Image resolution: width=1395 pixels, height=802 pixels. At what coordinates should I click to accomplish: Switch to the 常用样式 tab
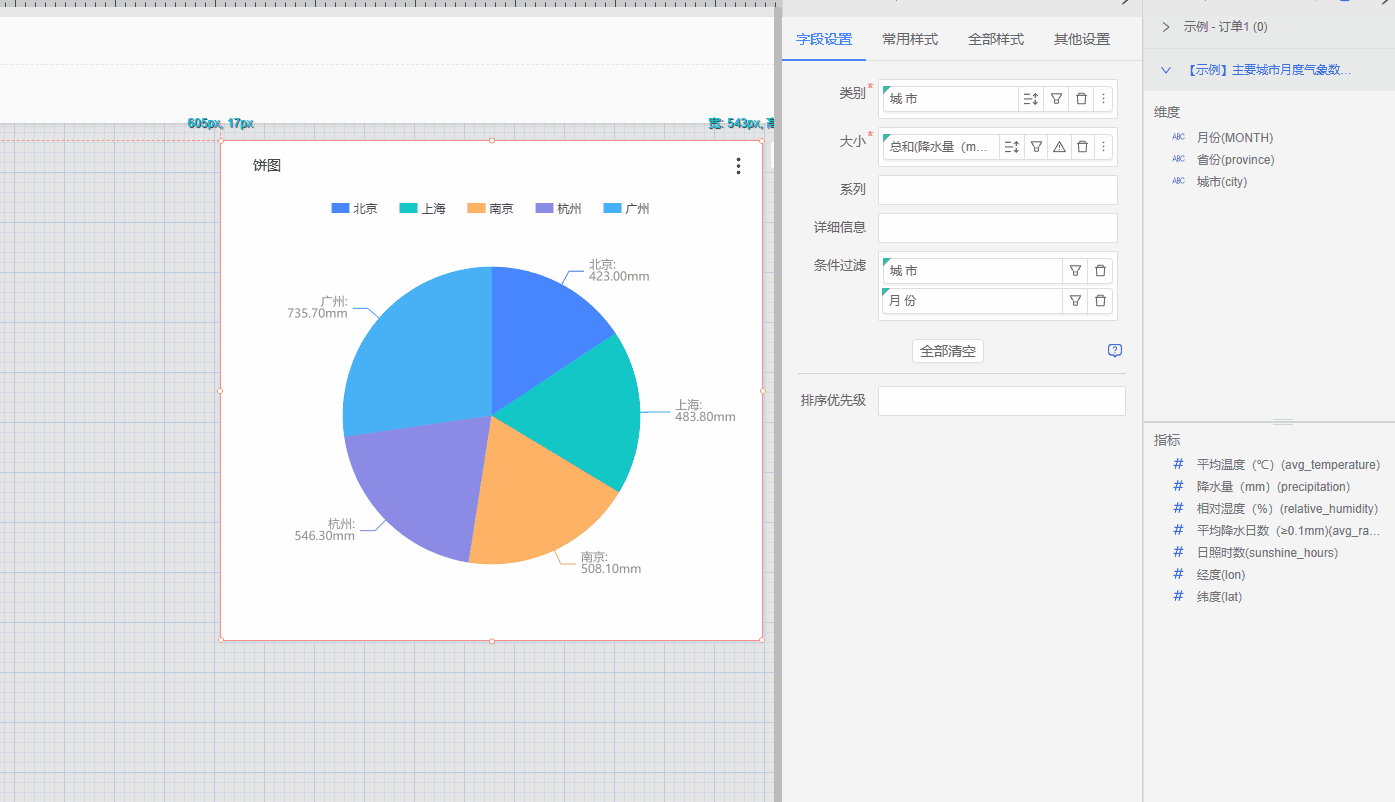coord(909,40)
